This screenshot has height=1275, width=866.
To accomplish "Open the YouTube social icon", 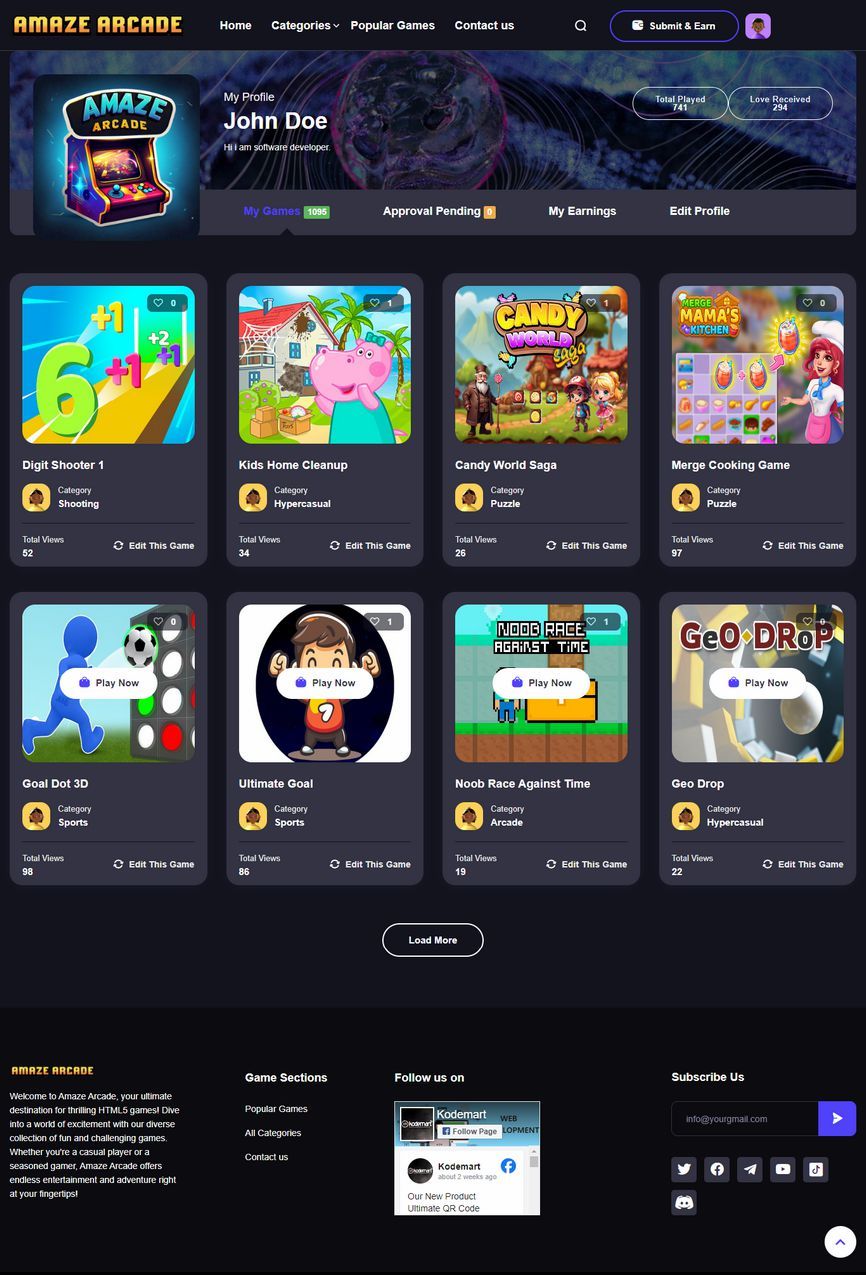I will click(783, 1169).
